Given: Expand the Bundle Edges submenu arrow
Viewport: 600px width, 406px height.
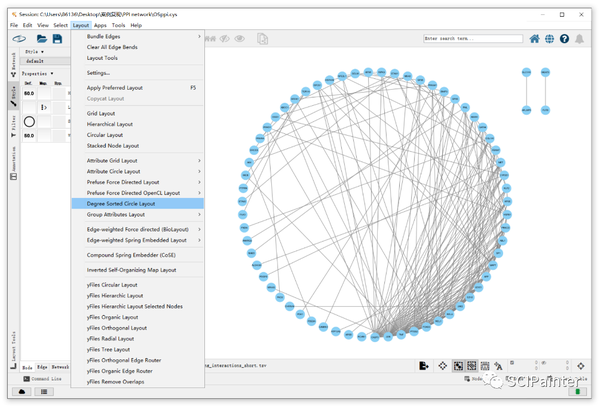Looking at the screenshot, I should click(x=199, y=36).
